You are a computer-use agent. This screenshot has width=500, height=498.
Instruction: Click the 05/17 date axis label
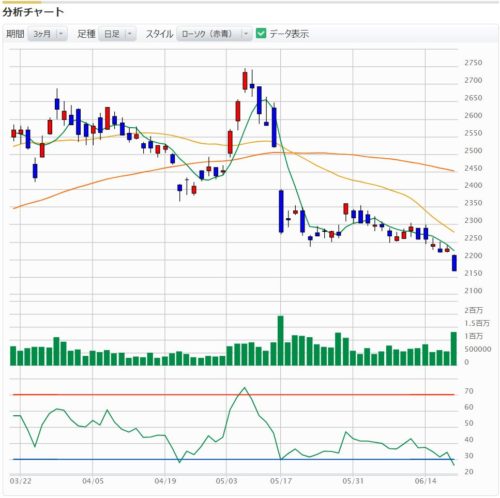[x=280, y=481]
